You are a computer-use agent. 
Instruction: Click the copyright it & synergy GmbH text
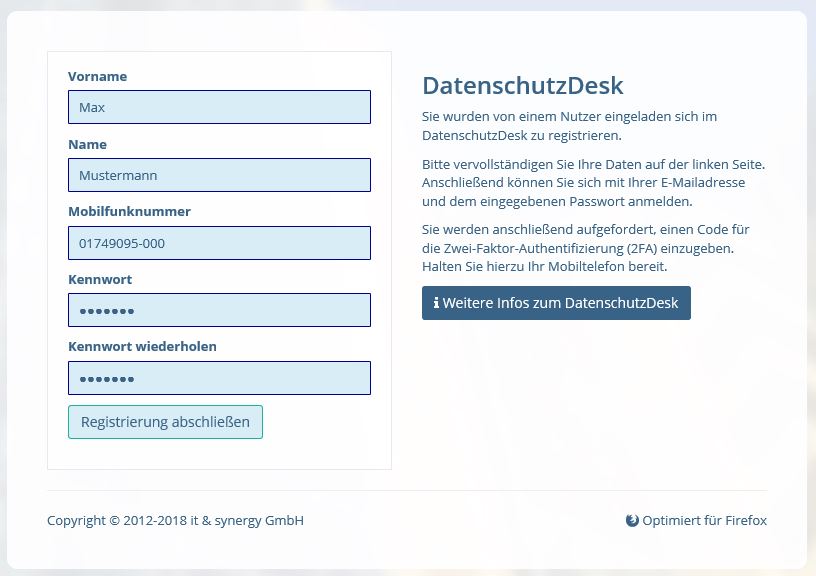coord(175,520)
